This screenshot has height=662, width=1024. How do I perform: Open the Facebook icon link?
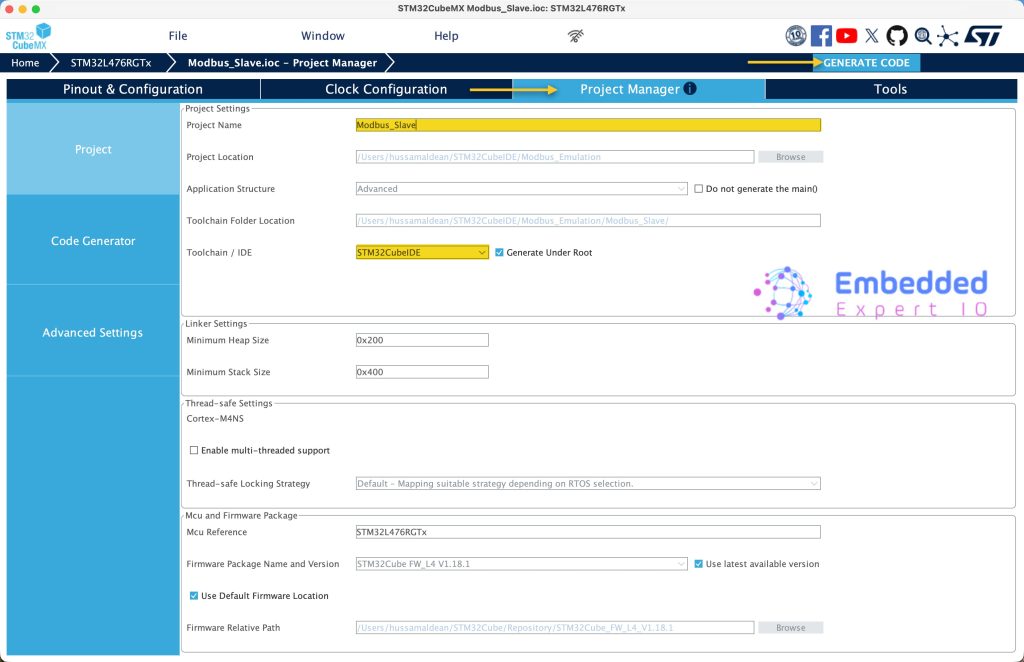tap(821, 36)
